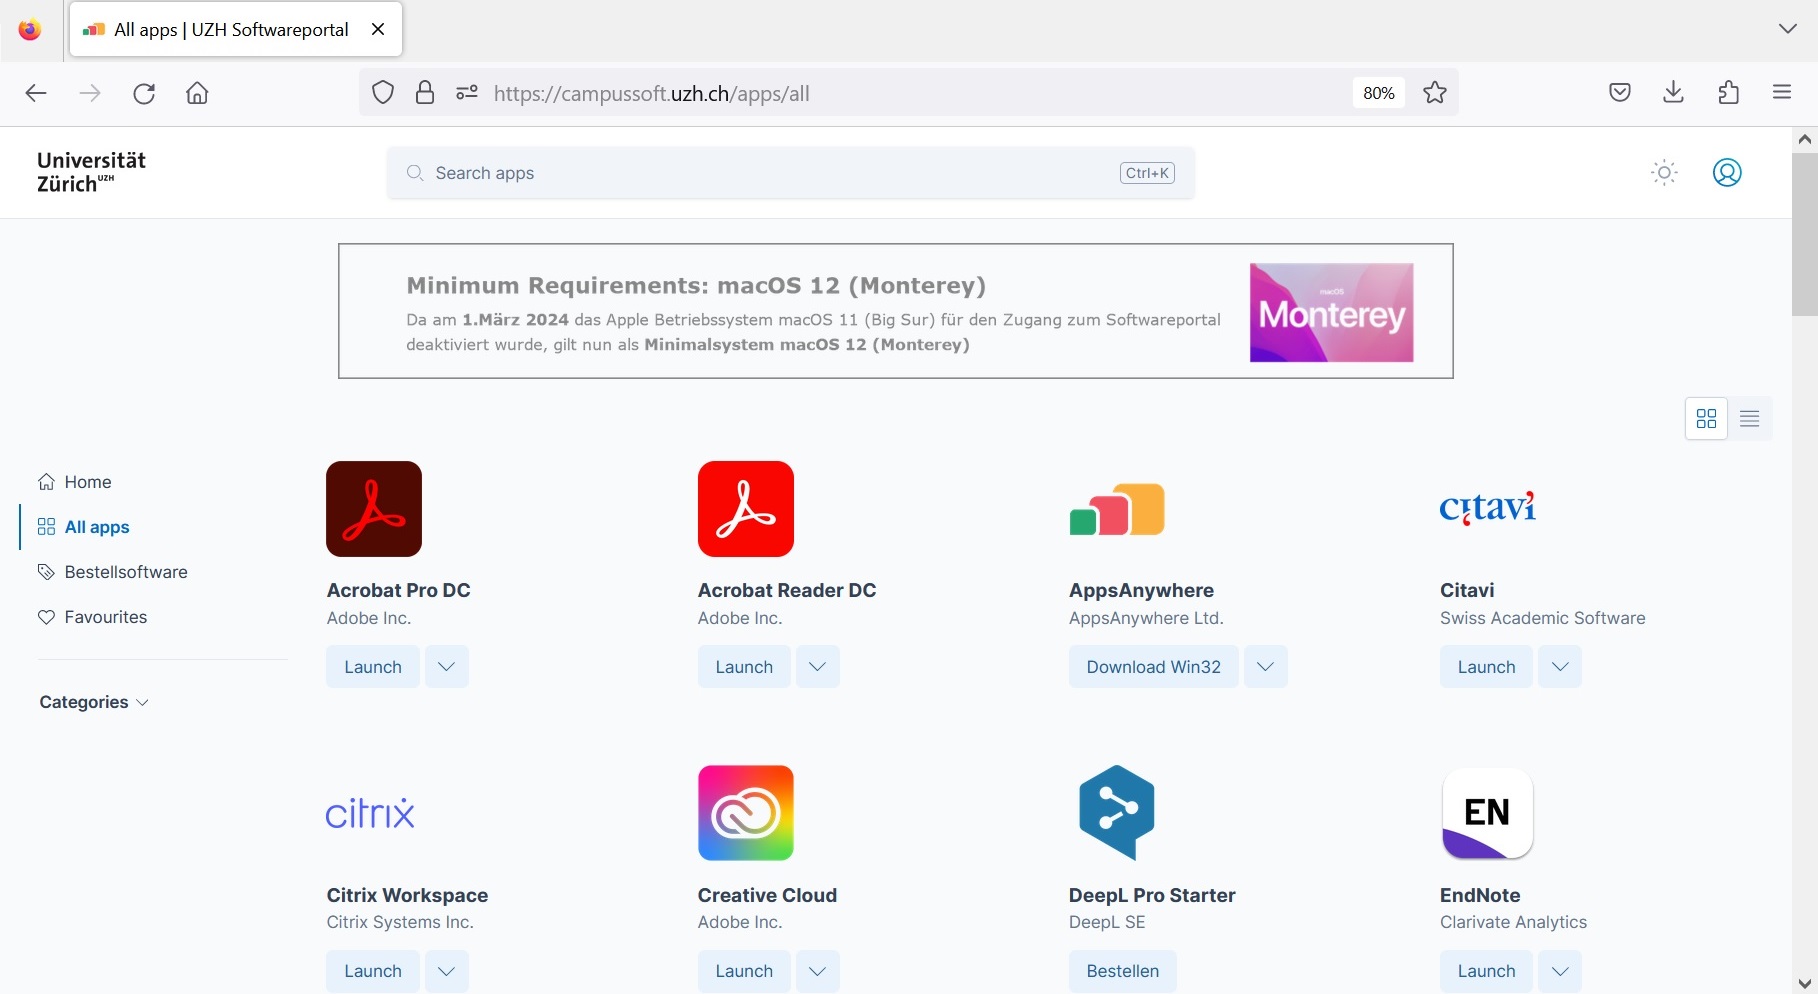Expand Acrobat Pro DC launch options
The height and width of the screenshot is (994, 1818).
447,667
